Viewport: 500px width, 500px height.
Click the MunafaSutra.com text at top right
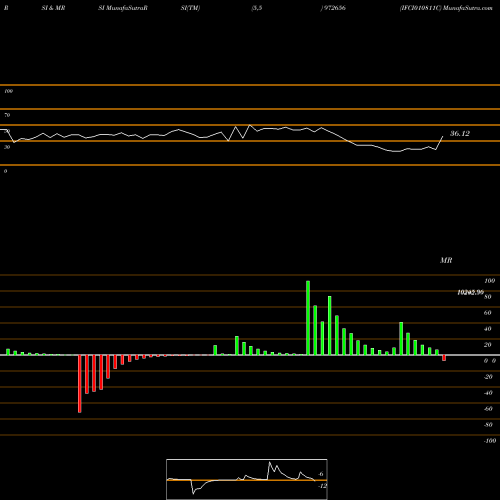coord(468,8)
